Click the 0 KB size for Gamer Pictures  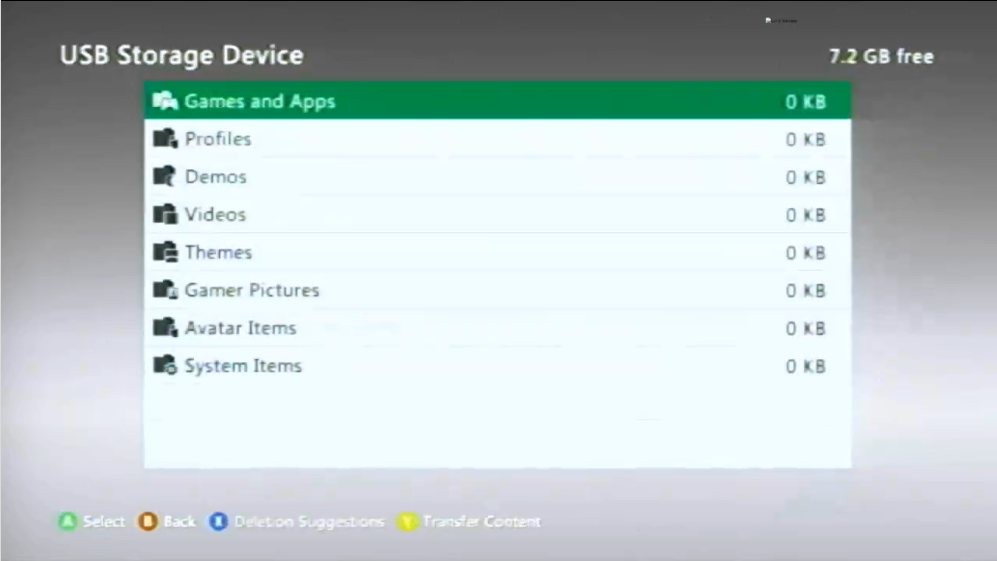tap(806, 291)
